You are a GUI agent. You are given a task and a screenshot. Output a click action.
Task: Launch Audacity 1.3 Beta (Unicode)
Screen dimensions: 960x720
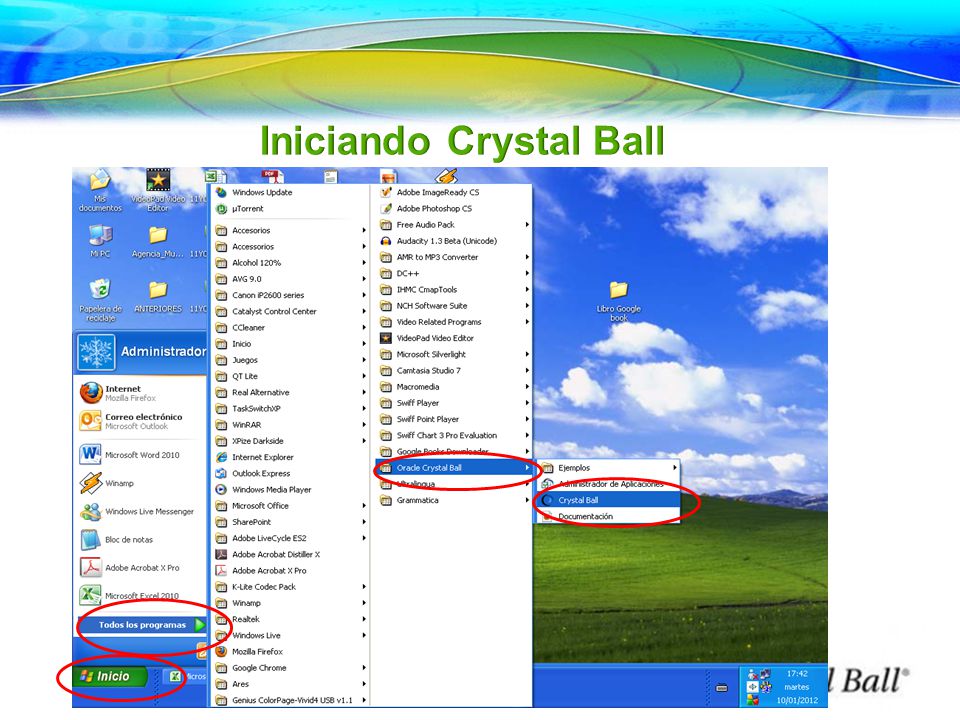pos(454,241)
